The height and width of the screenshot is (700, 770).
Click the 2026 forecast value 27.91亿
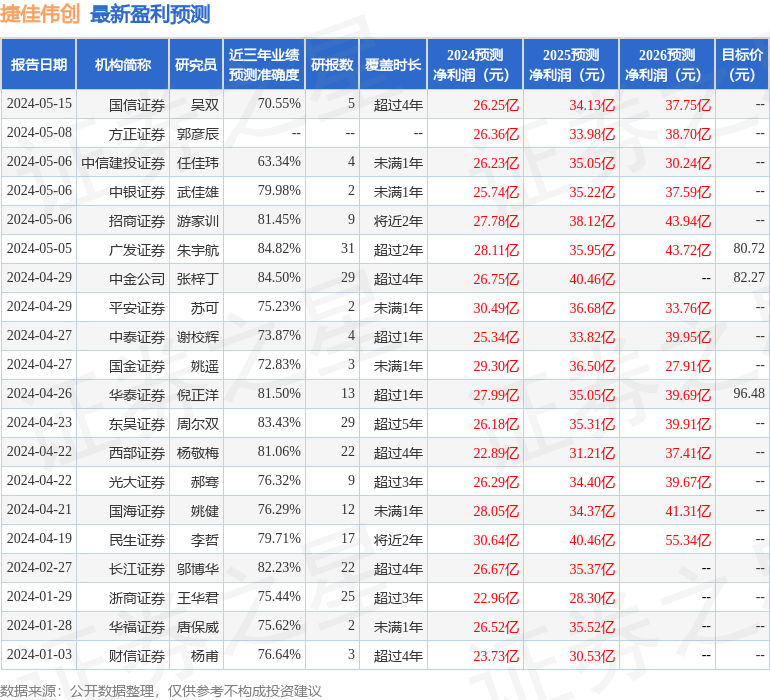[688, 366]
